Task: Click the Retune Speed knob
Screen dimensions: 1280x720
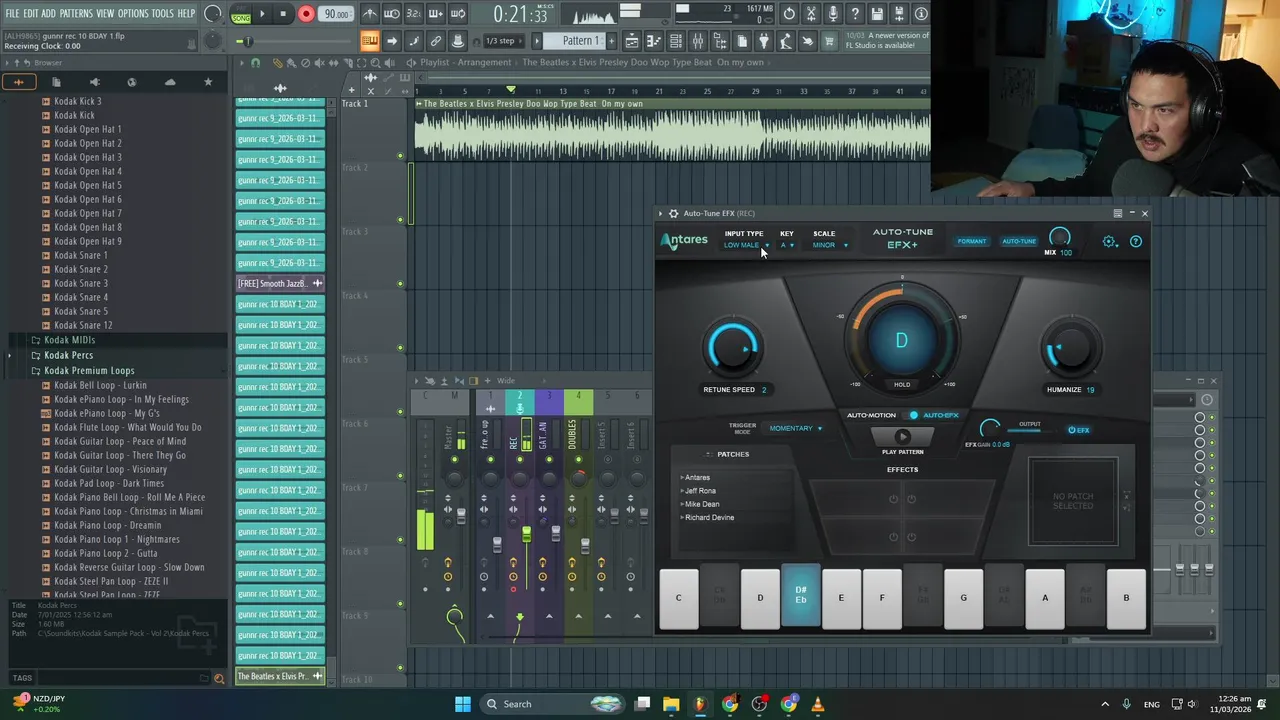Action: pos(733,348)
